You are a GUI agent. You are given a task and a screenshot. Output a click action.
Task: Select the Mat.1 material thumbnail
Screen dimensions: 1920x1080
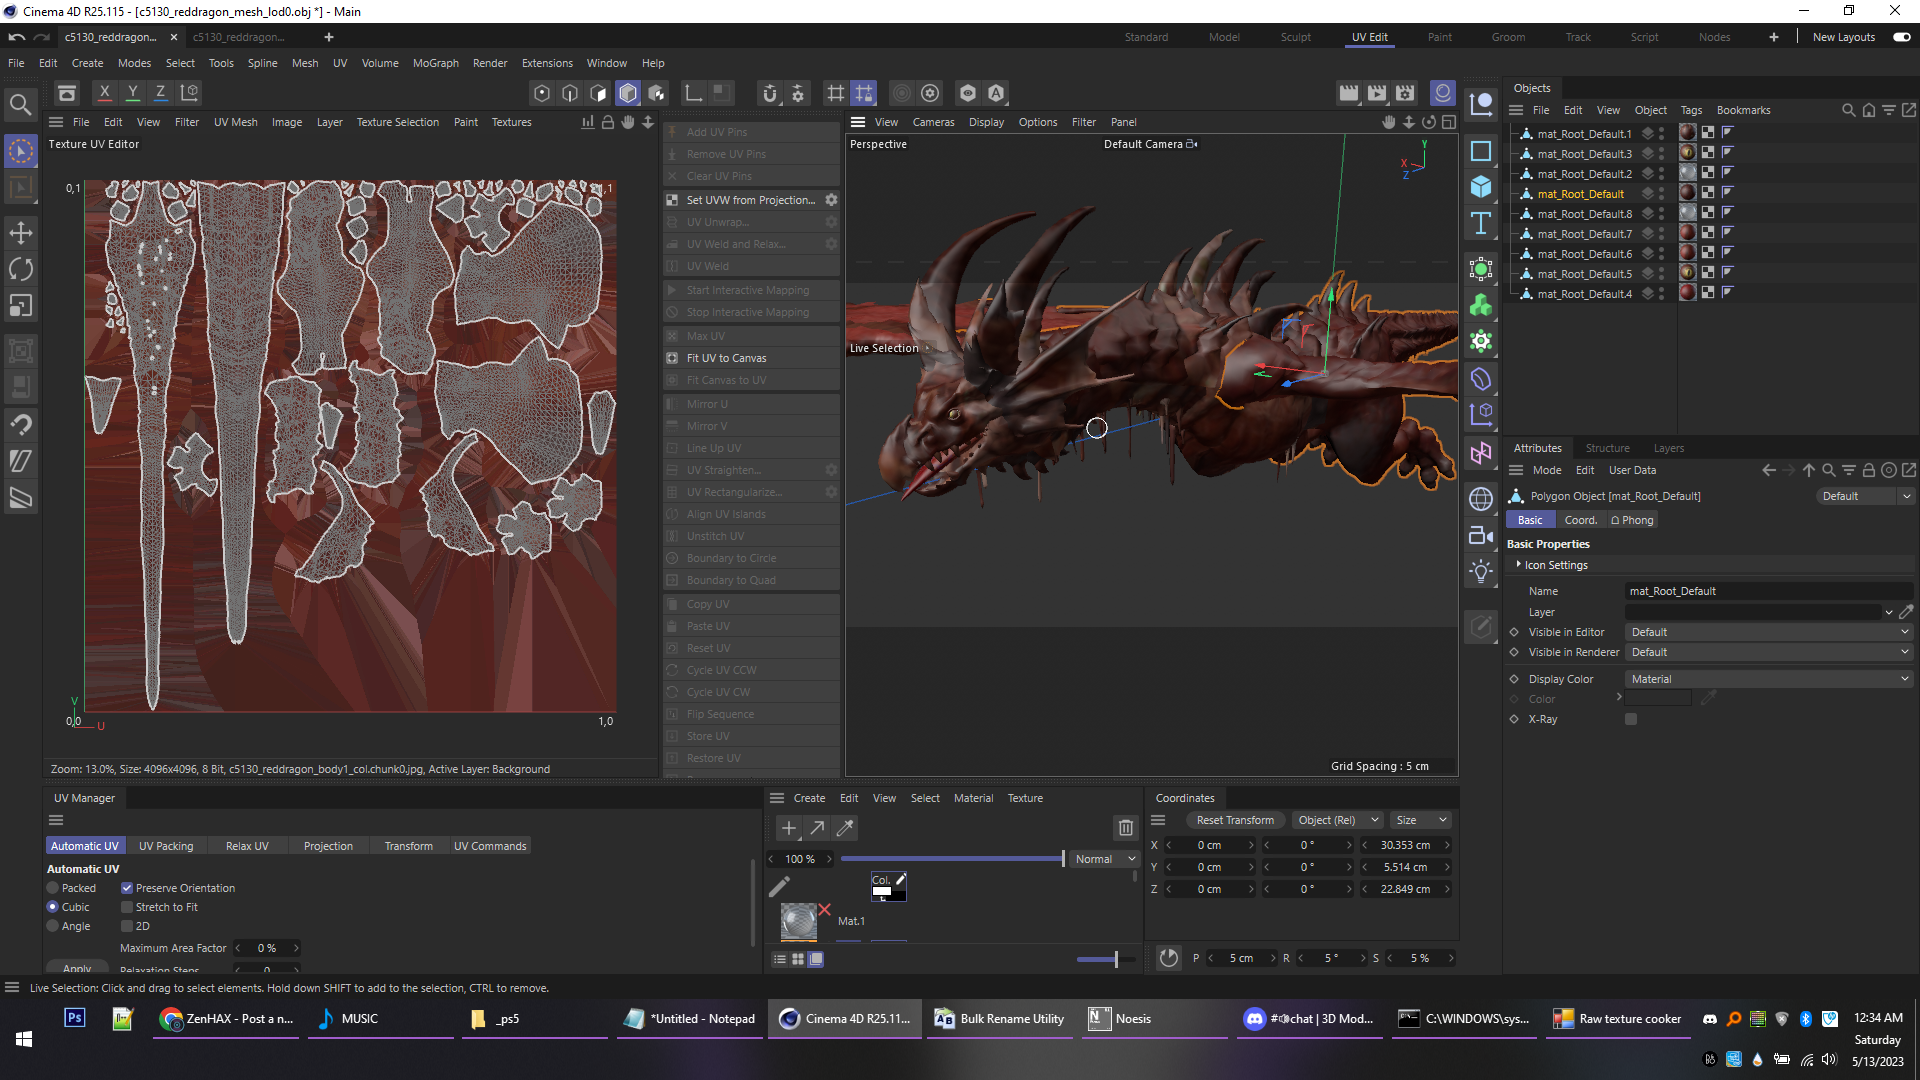click(x=799, y=921)
